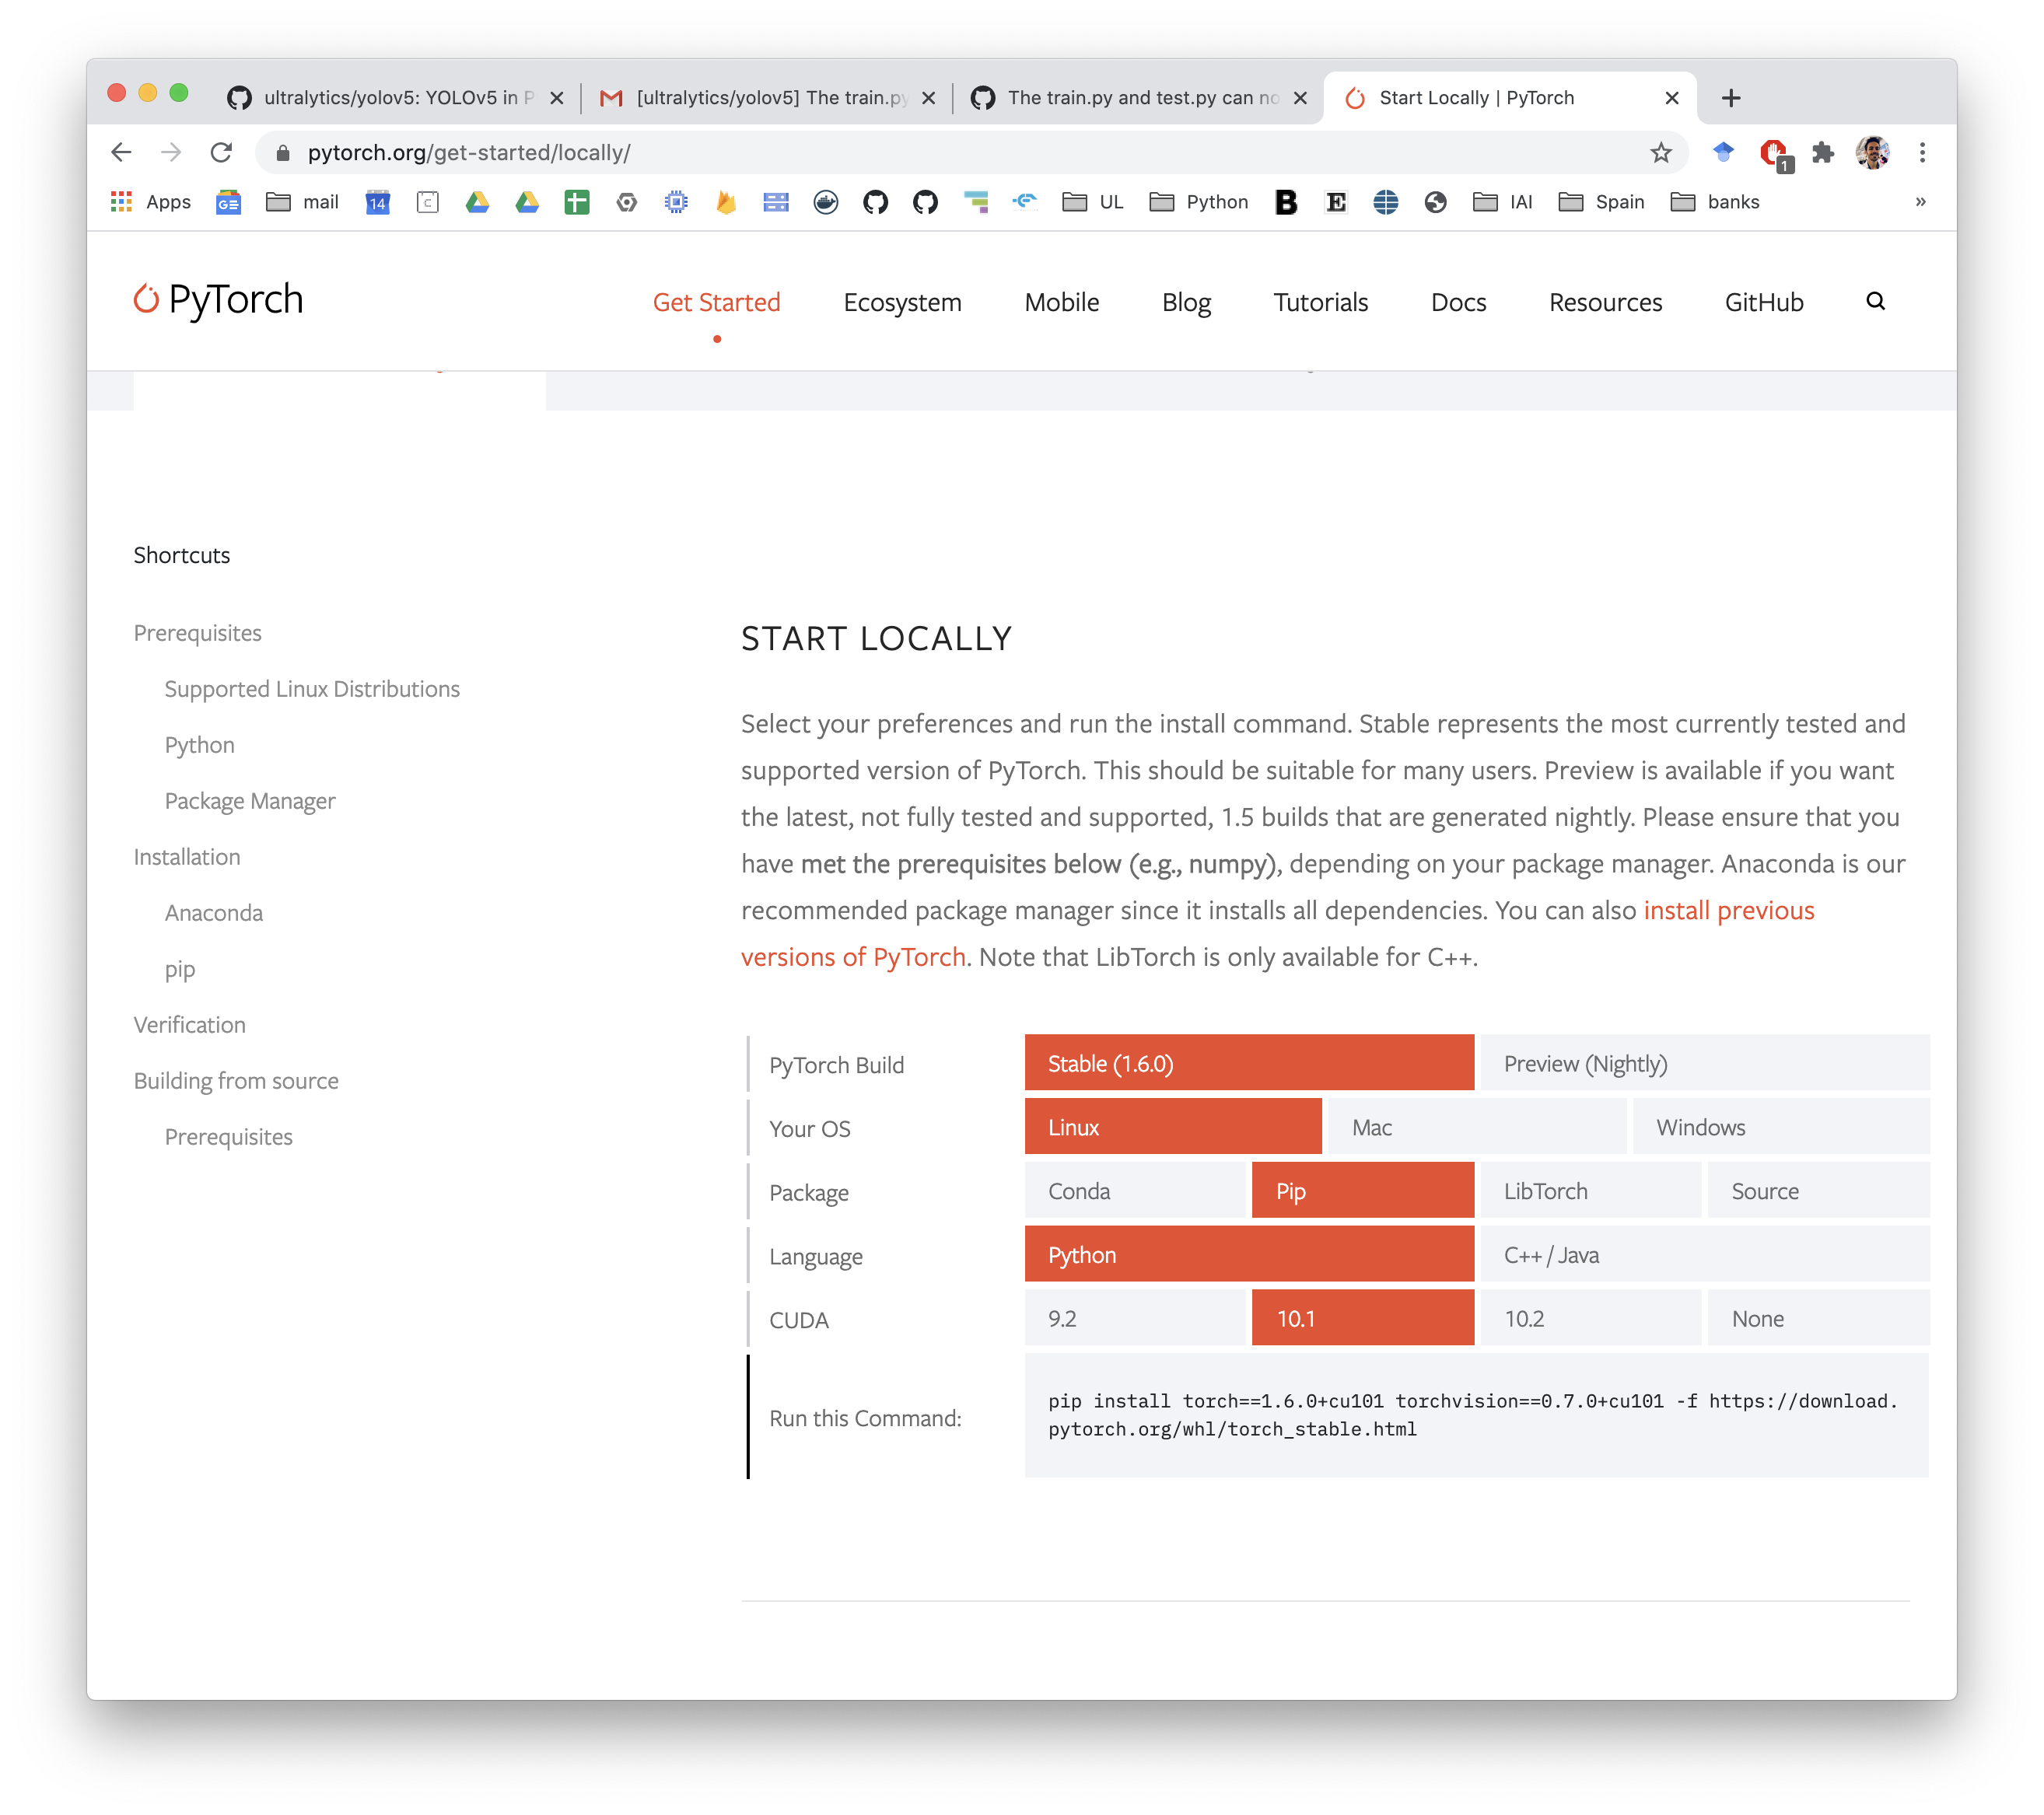
Task: Open the Docker whale bookmark icon
Action: 826,202
